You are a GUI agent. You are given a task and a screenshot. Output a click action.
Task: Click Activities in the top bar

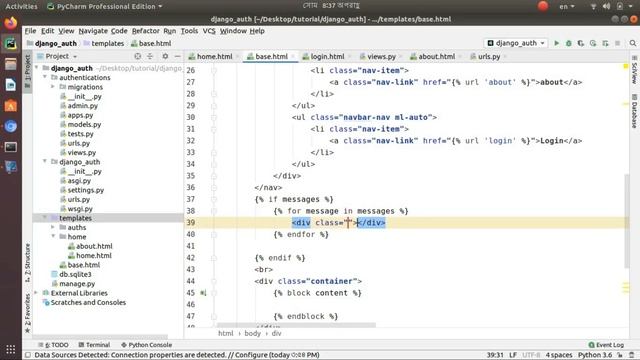(21, 6)
